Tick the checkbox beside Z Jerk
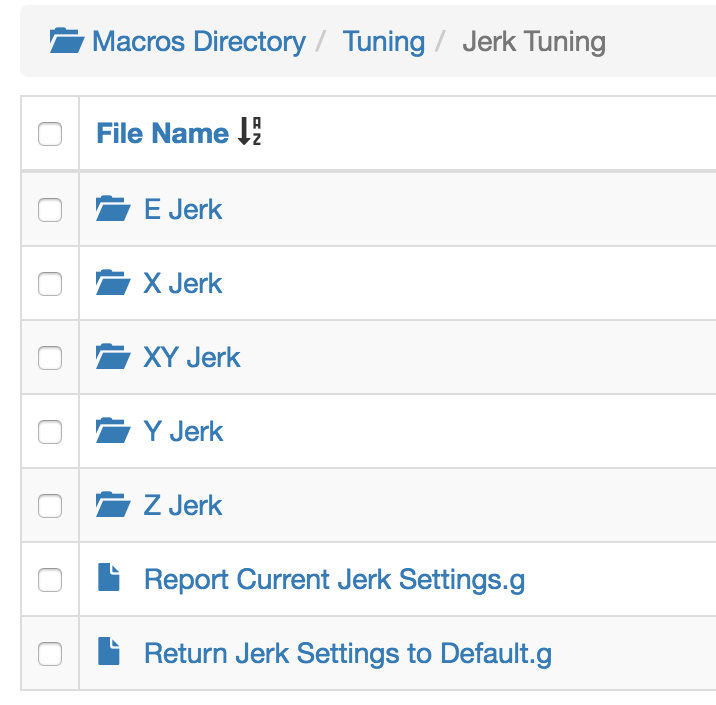Screen dimensions: 716x705 point(50,506)
